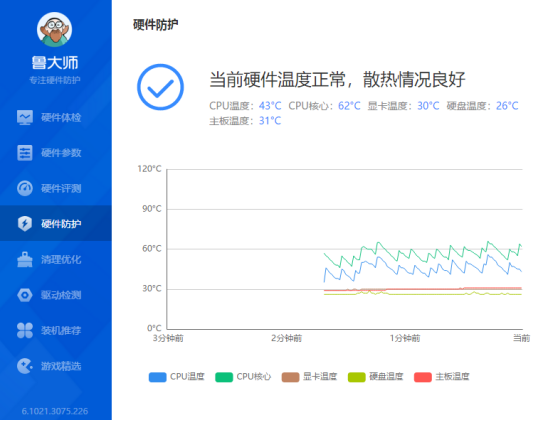Go to 清理优化 menu label

[x=61, y=259]
